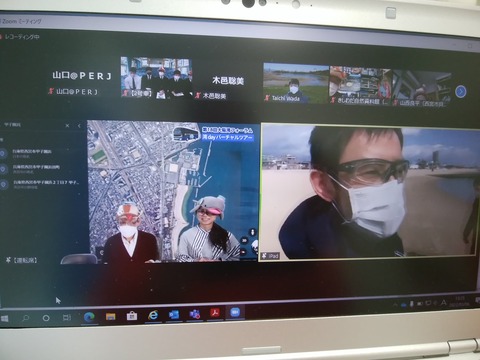Click the shared virtual tour map video
The image size is (480, 360).
(173, 192)
